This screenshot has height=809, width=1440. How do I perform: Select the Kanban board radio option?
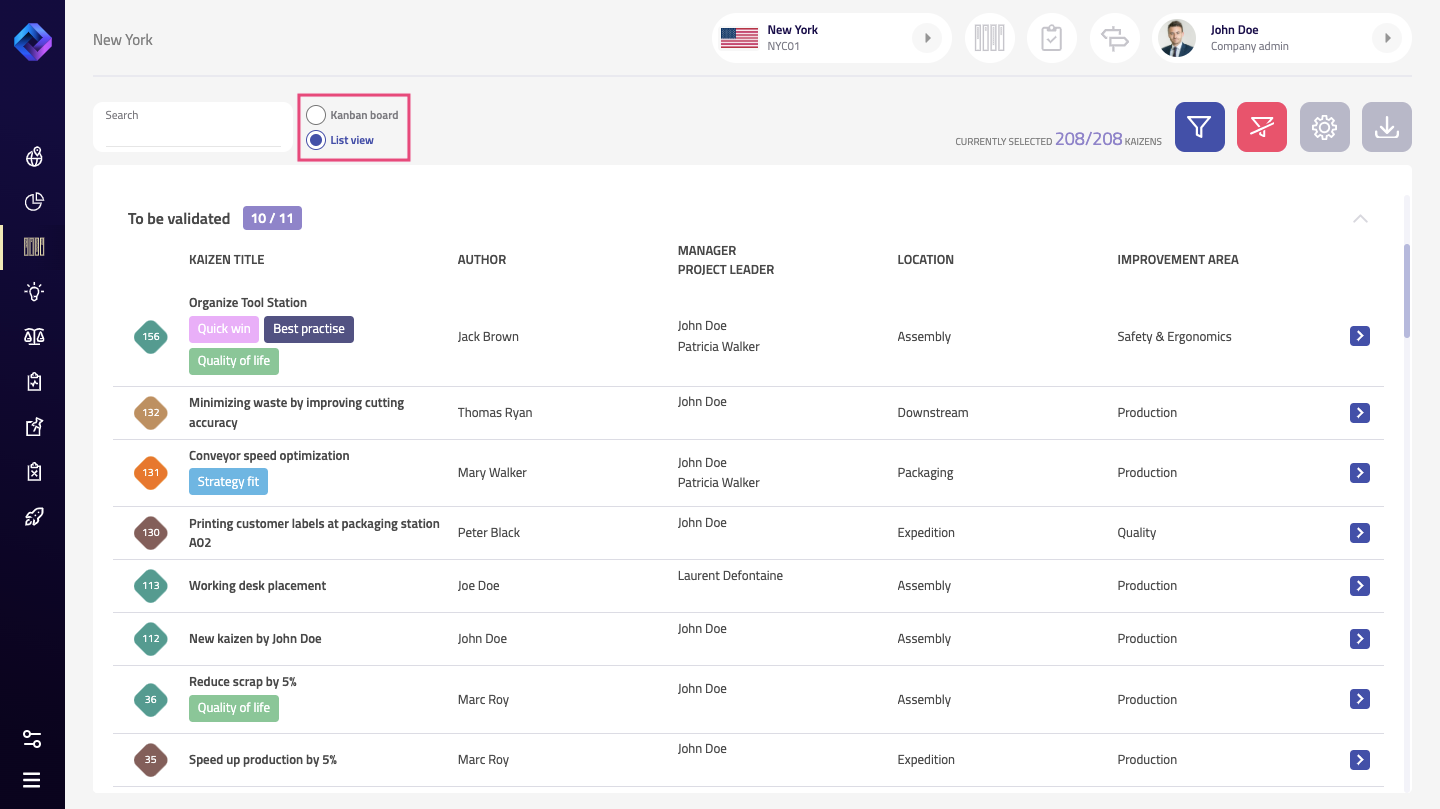(x=316, y=115)
